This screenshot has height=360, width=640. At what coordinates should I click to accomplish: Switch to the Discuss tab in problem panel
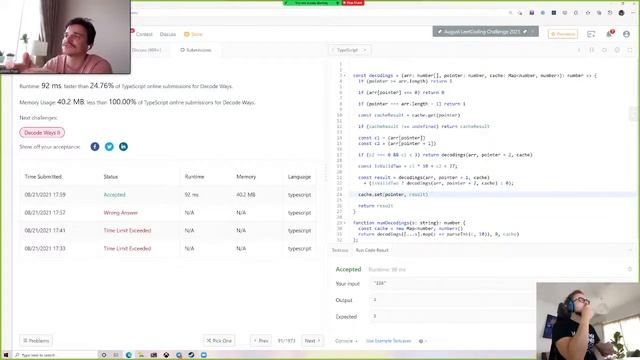146,50
